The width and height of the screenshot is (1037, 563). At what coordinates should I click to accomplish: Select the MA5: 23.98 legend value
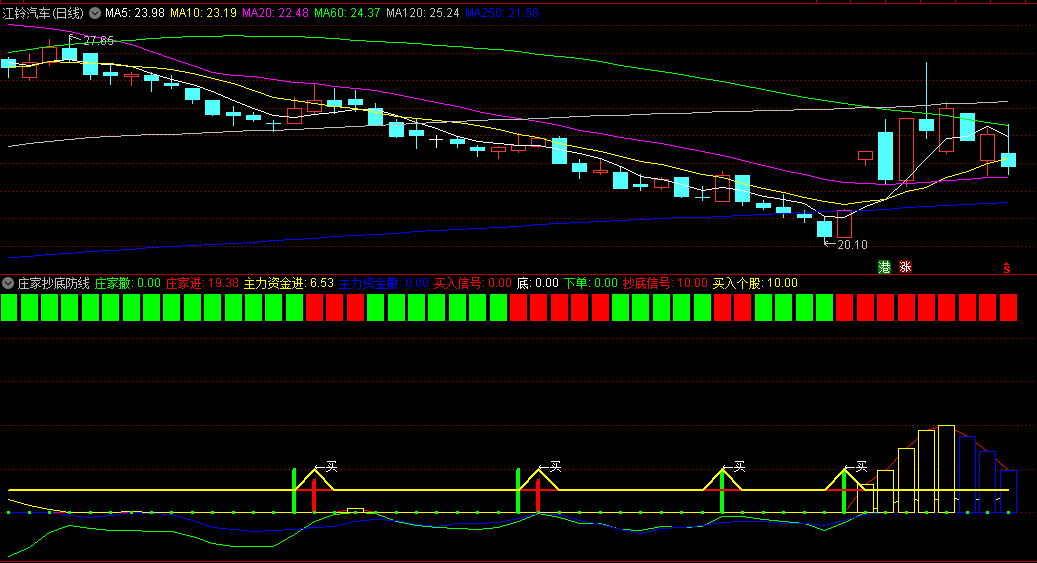tap(135, 13)
